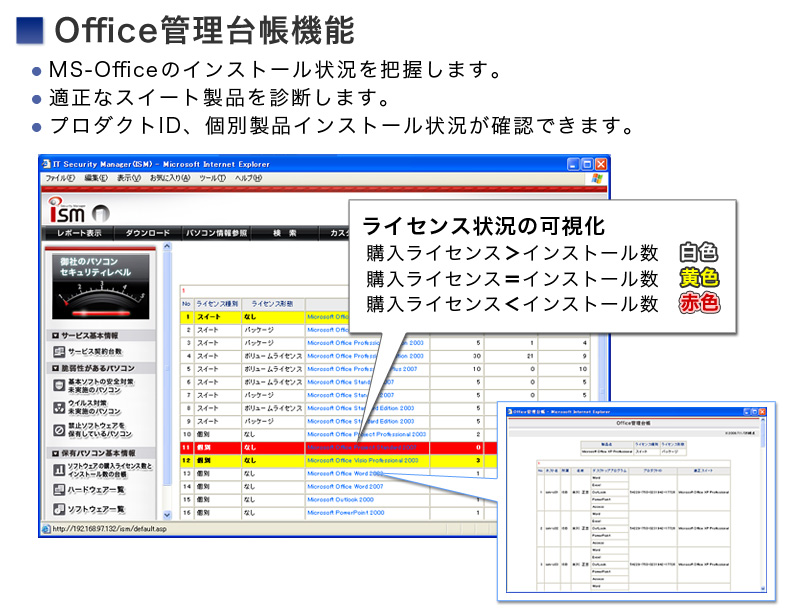The height and width of the screenshot is (614, 800).
Task: Open ハードウェア一覧 link
Action: click(96, 490)
